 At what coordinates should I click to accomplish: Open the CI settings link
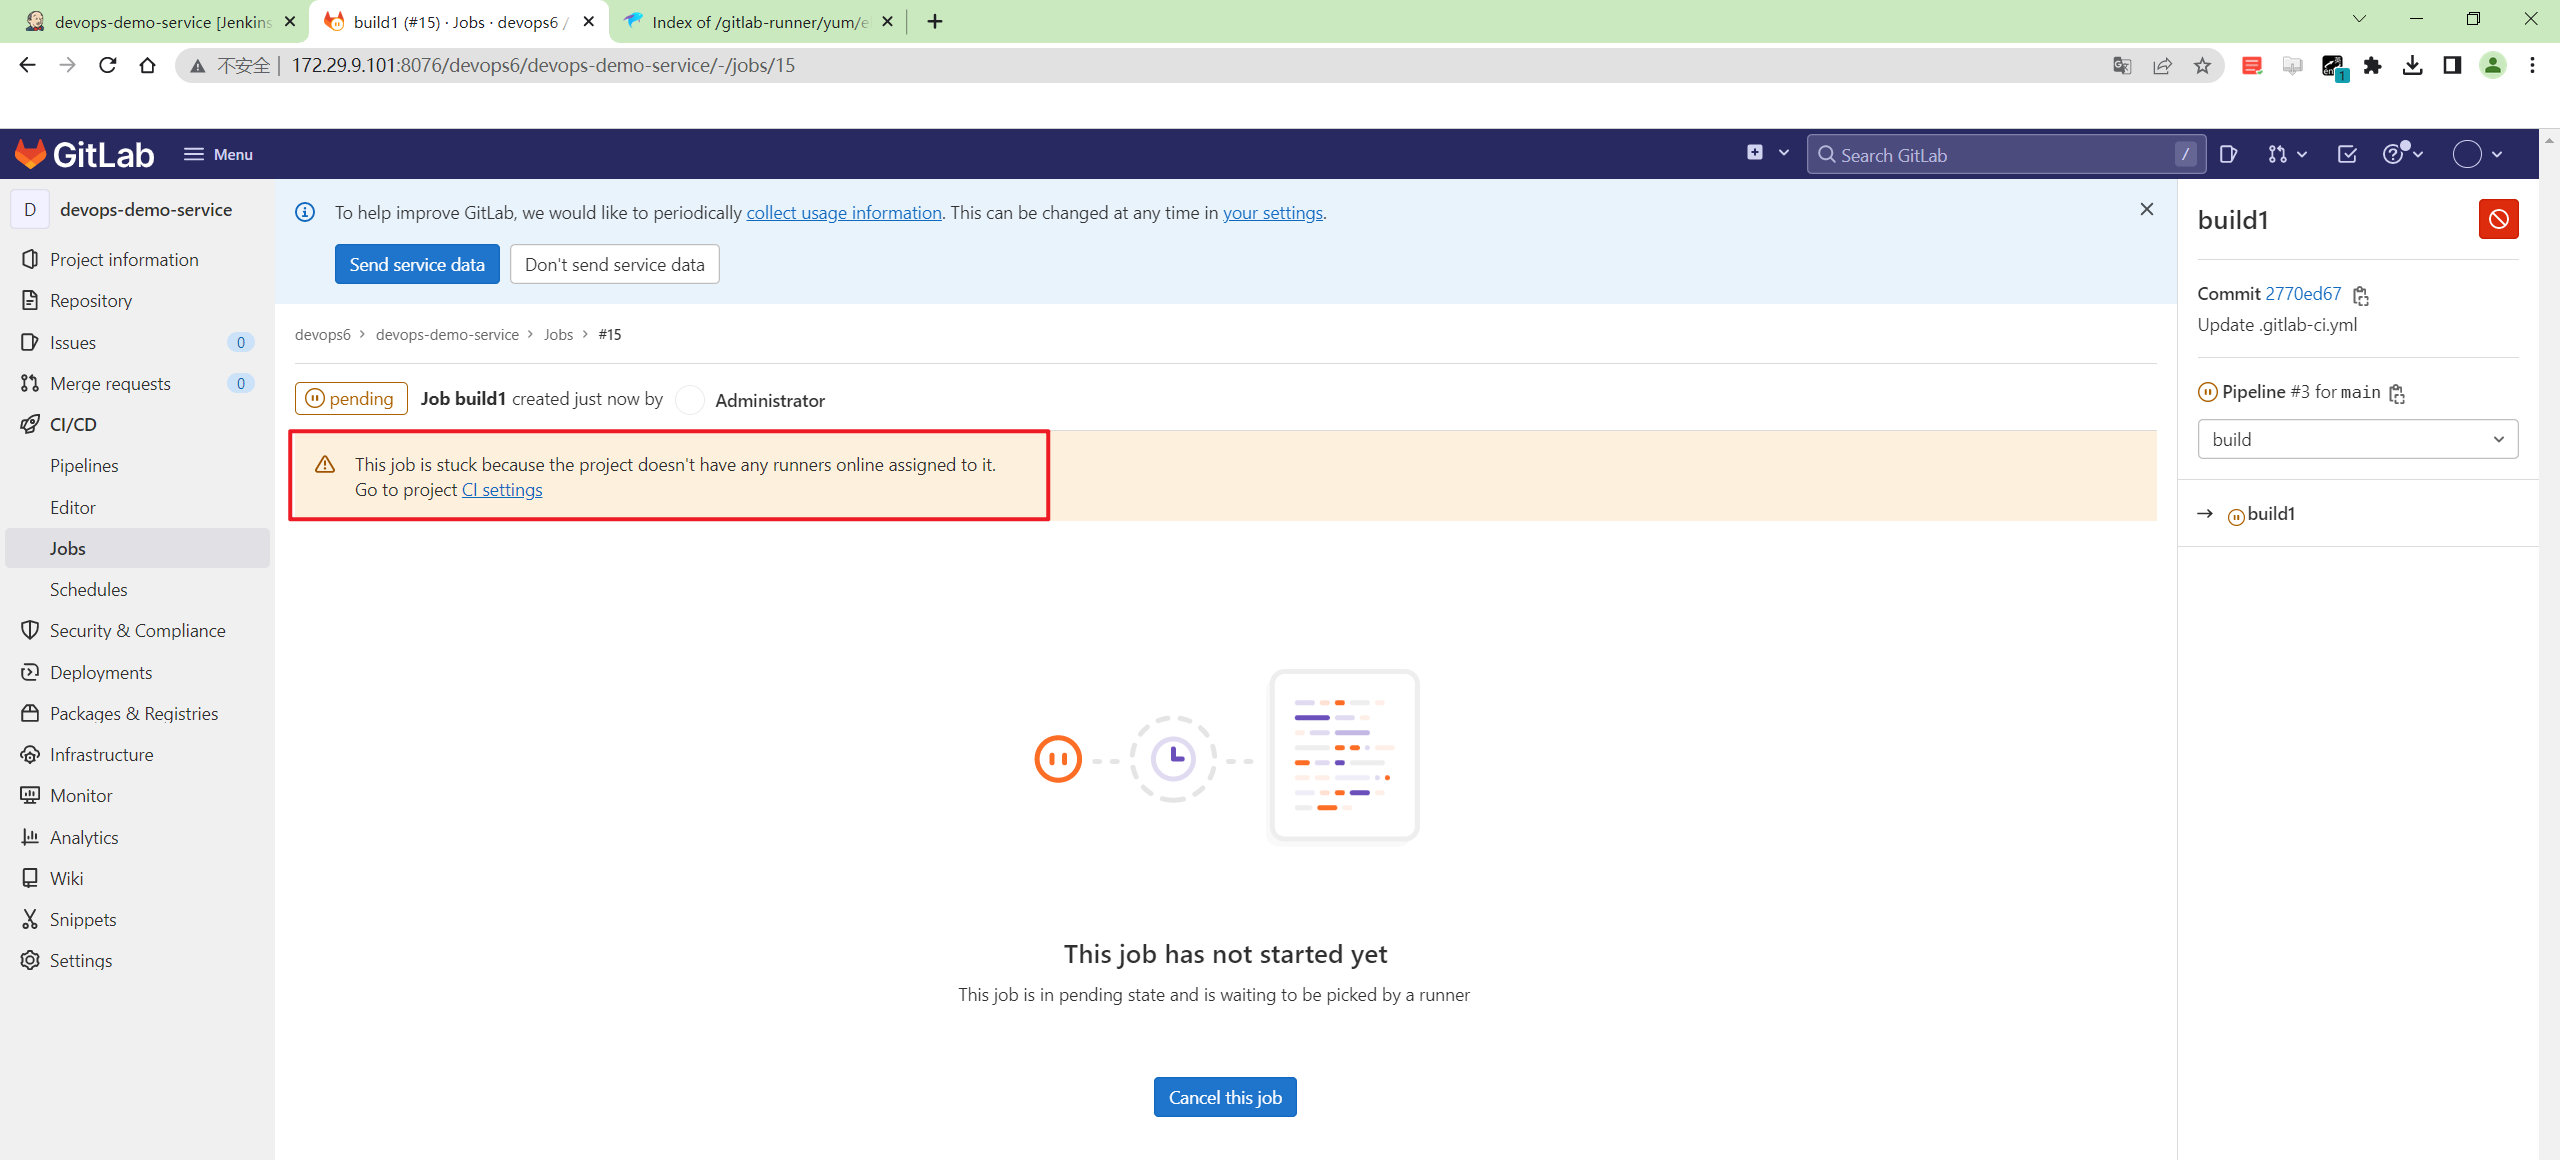tap(501, 490)
